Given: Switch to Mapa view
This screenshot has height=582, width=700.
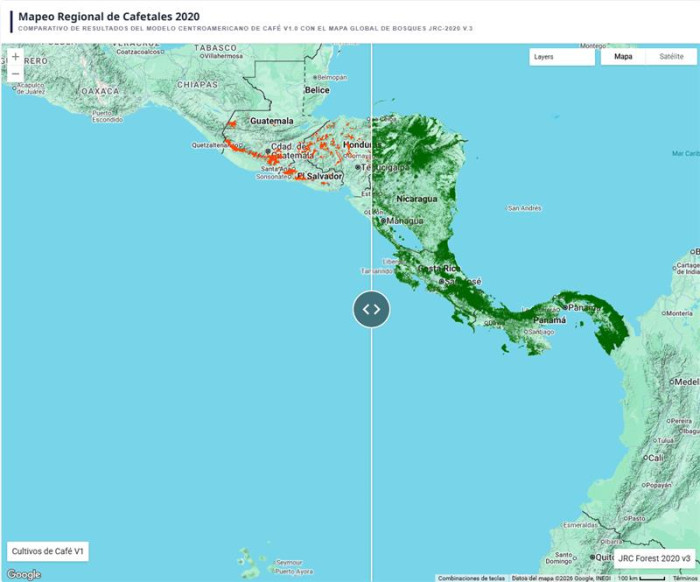Looking at the screenshot, I should coord(623,57).
